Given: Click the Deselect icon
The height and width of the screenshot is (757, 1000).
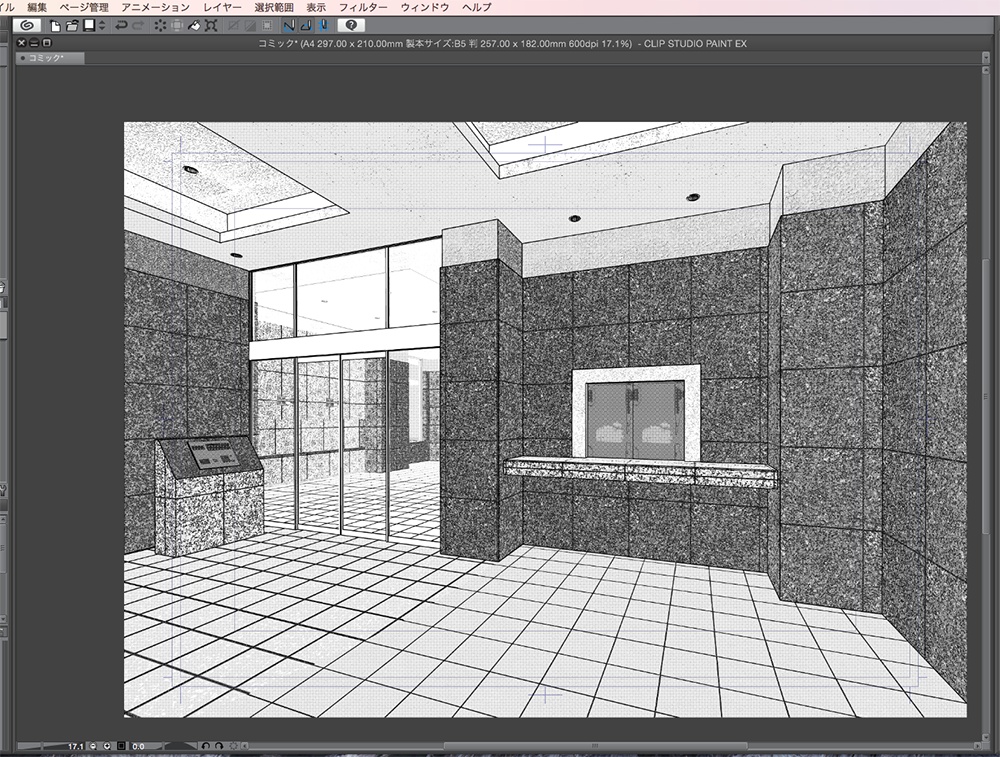Looking at the screenshot, I should pyautogui.click(x=233, y=26).
